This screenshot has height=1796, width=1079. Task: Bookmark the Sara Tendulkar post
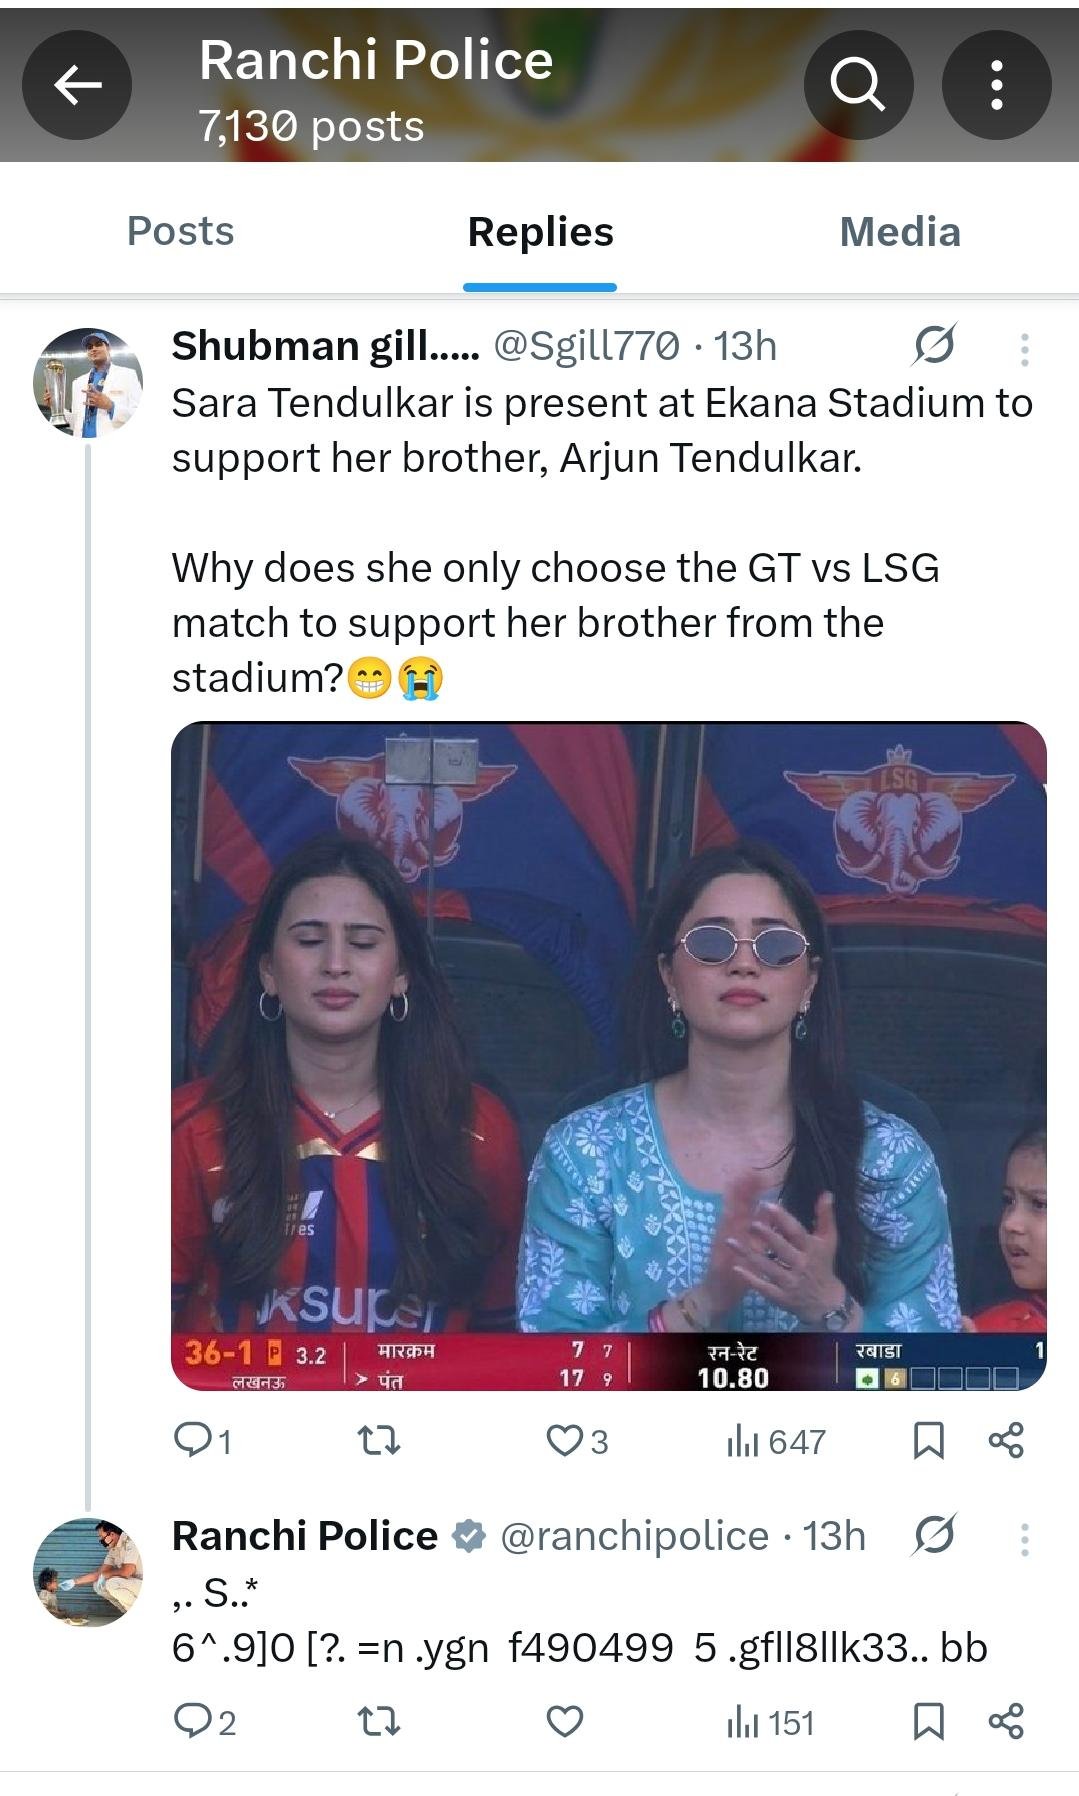pyautogui.click(x=929, y=1441)
